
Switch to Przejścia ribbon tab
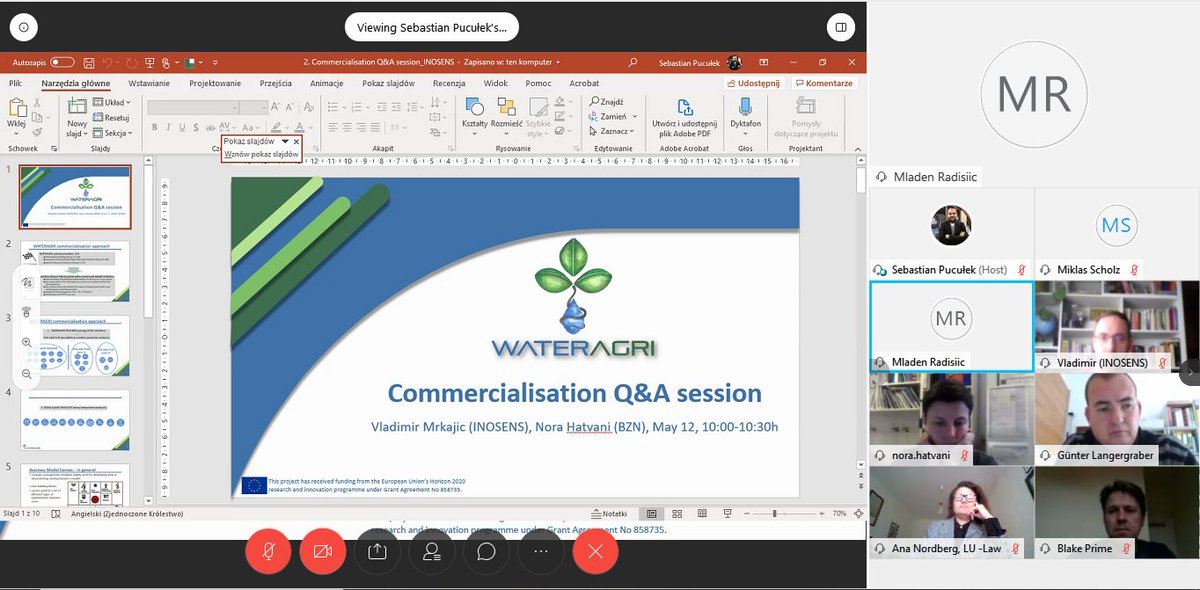(276, 84)
